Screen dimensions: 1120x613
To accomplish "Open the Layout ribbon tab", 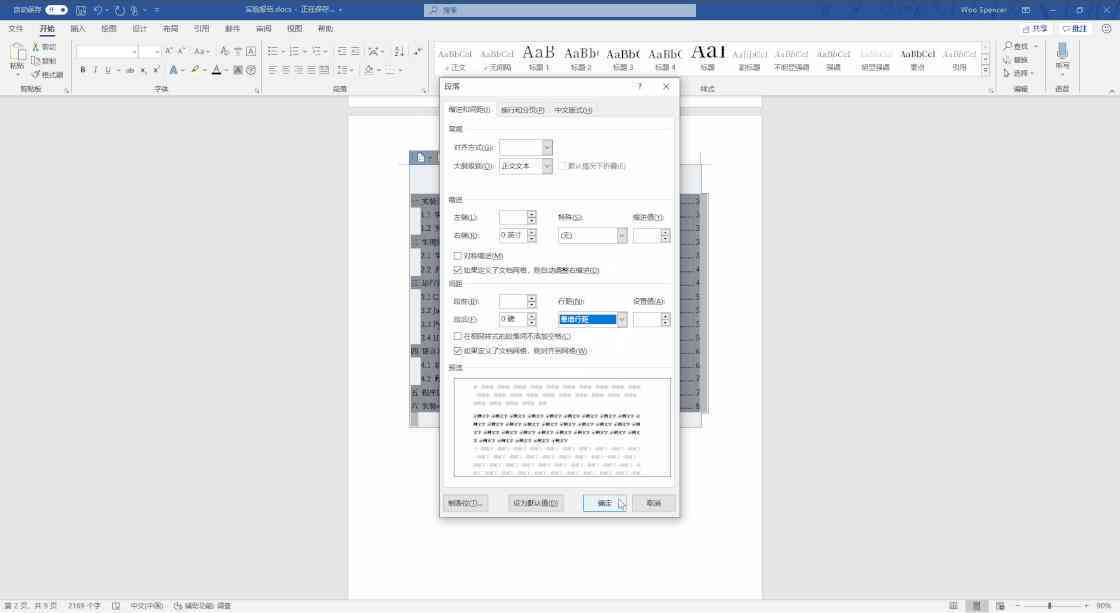I will point(170,29).
